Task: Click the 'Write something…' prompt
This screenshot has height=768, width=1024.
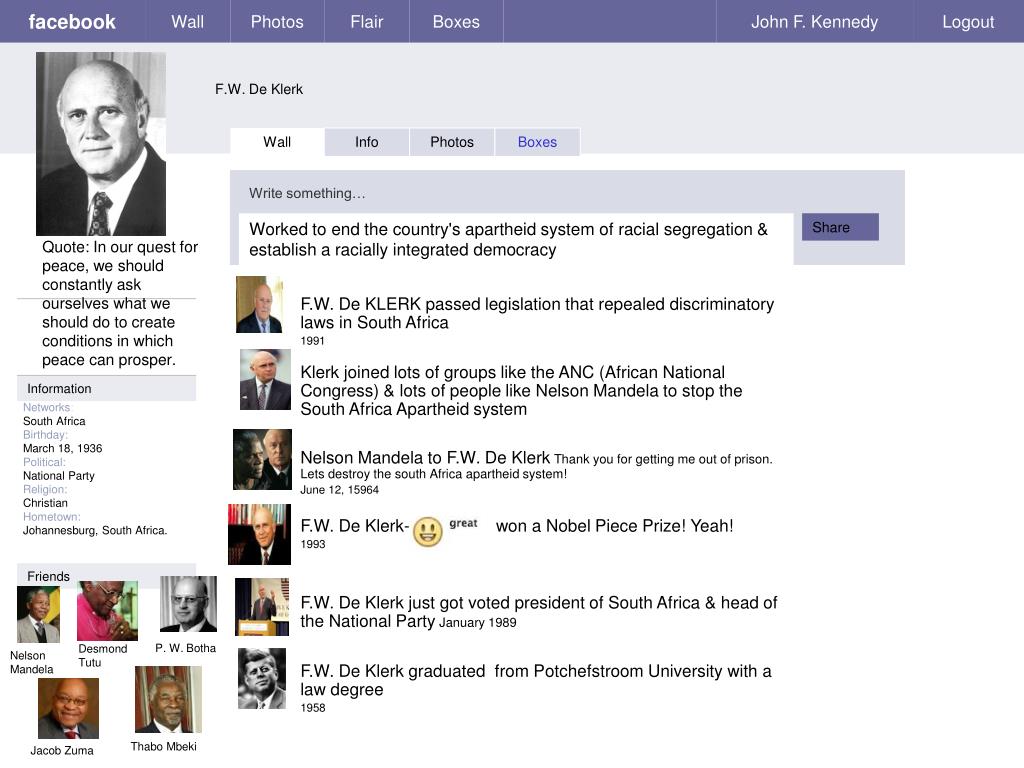Action: (x=307, y=193)
